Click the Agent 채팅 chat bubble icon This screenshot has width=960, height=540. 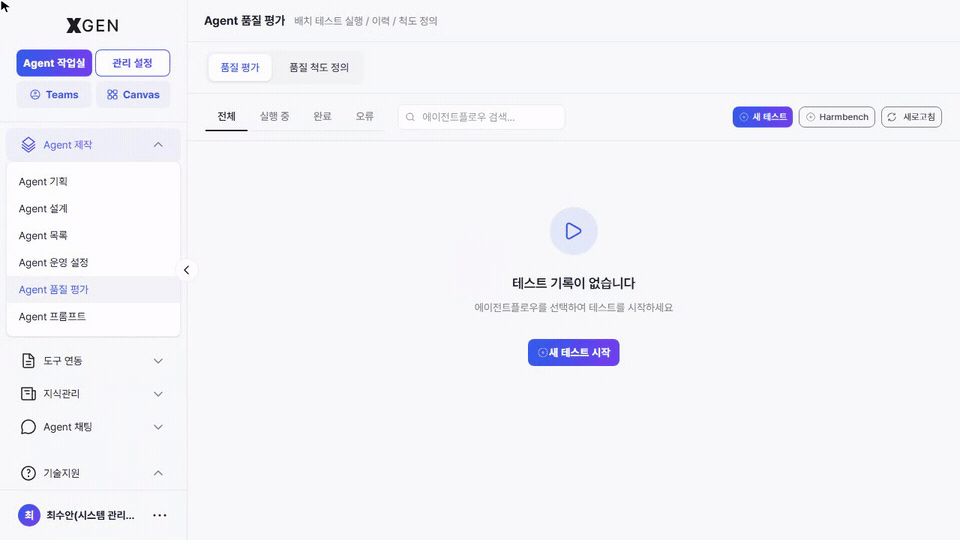click(x=28, y=427)
